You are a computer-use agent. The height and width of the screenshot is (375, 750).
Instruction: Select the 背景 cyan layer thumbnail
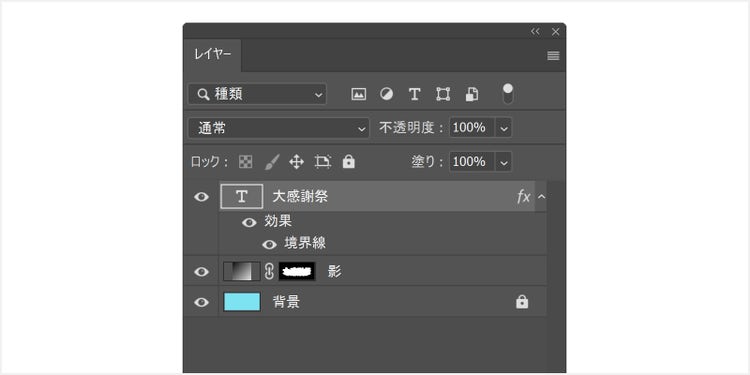(x=242, y=302)
